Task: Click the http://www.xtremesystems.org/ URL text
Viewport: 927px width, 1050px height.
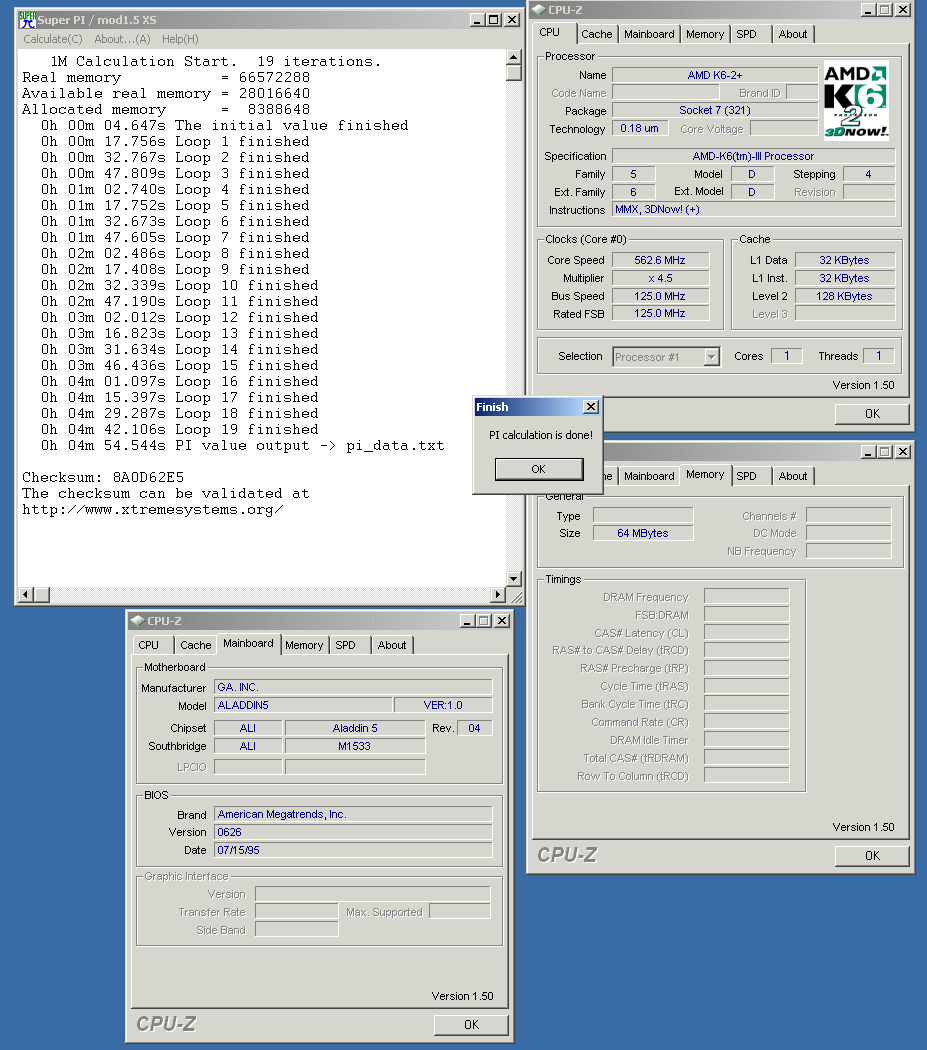Action: tap(153, 510)
